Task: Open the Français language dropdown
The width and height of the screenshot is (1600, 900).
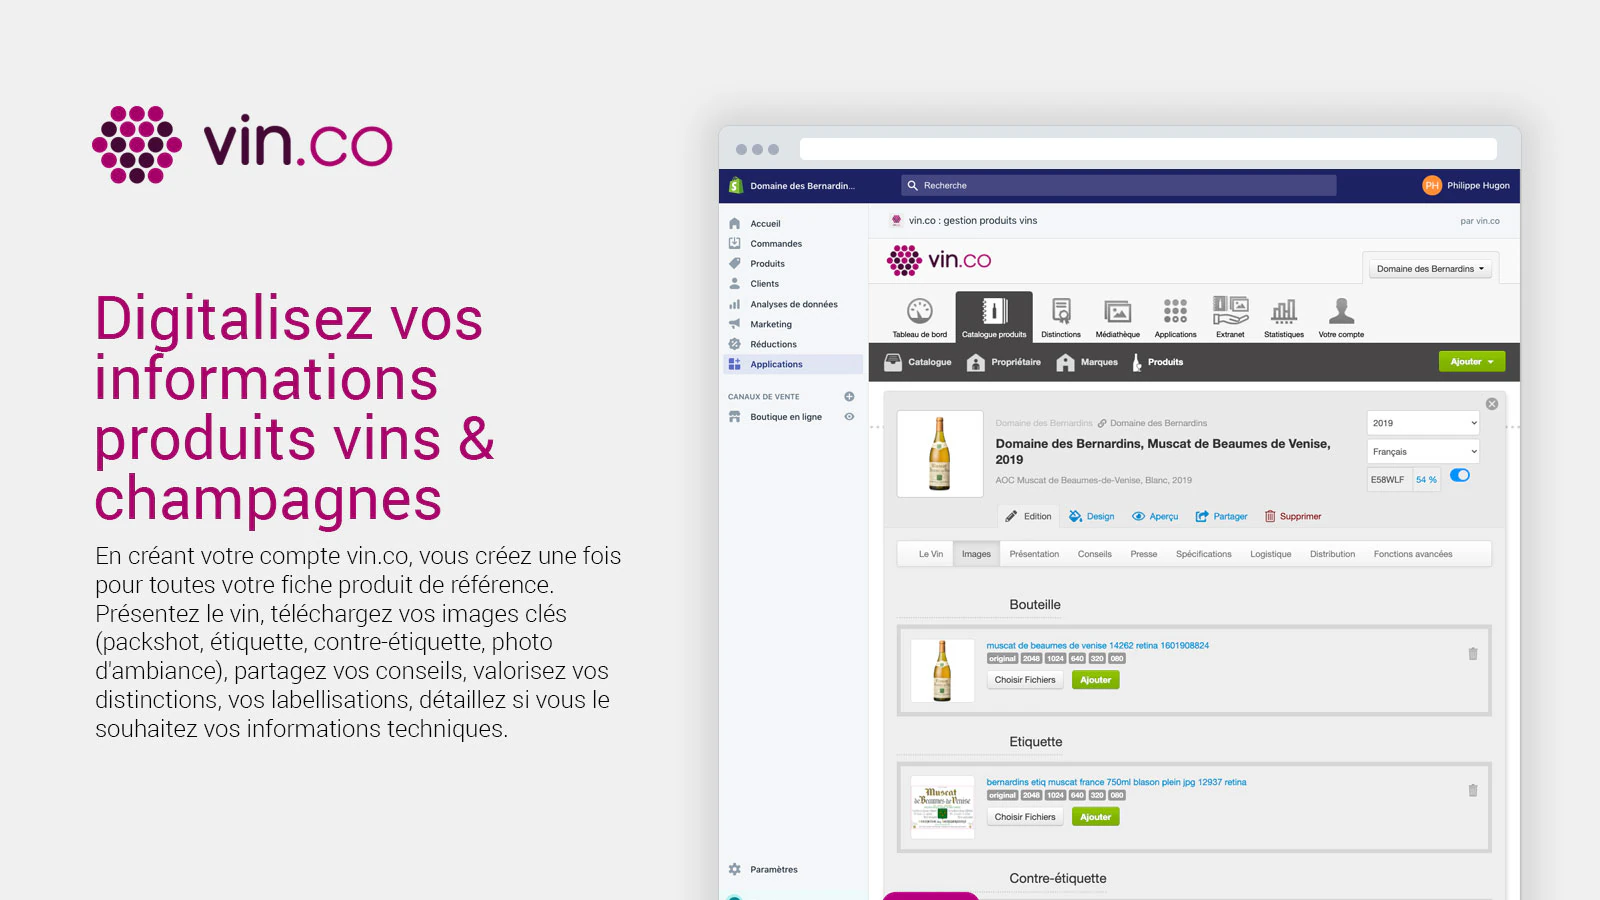Action: 1423,452
